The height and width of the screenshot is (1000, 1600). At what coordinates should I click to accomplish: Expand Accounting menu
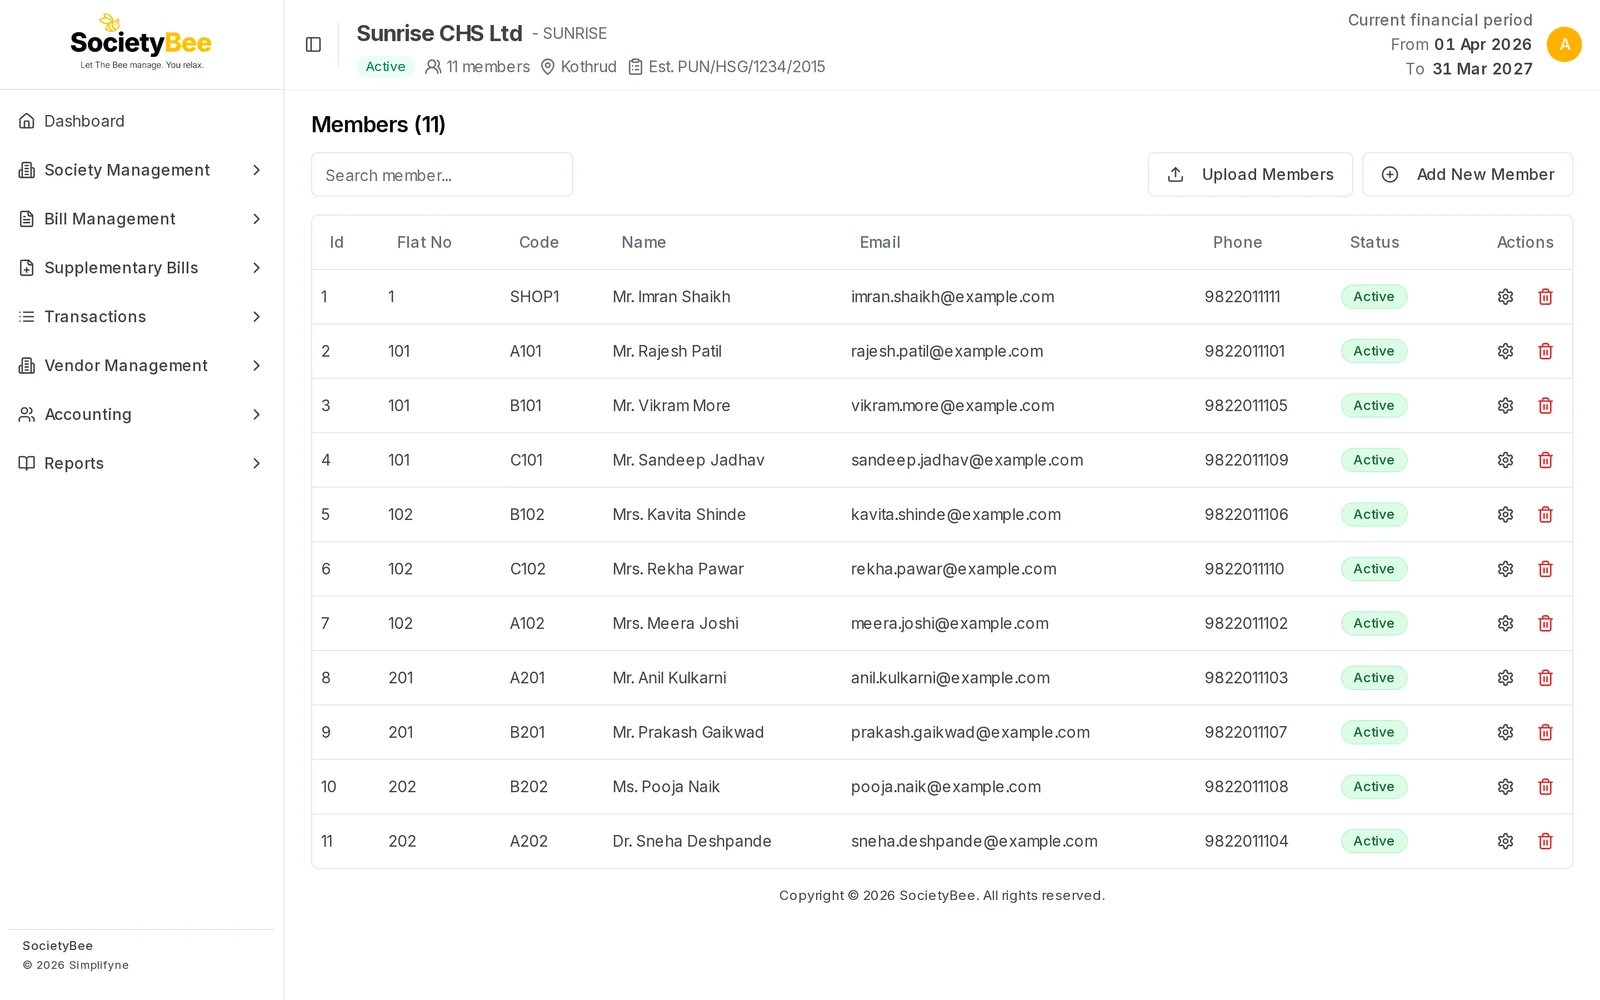pyautogui.click(x=141, y=414)
